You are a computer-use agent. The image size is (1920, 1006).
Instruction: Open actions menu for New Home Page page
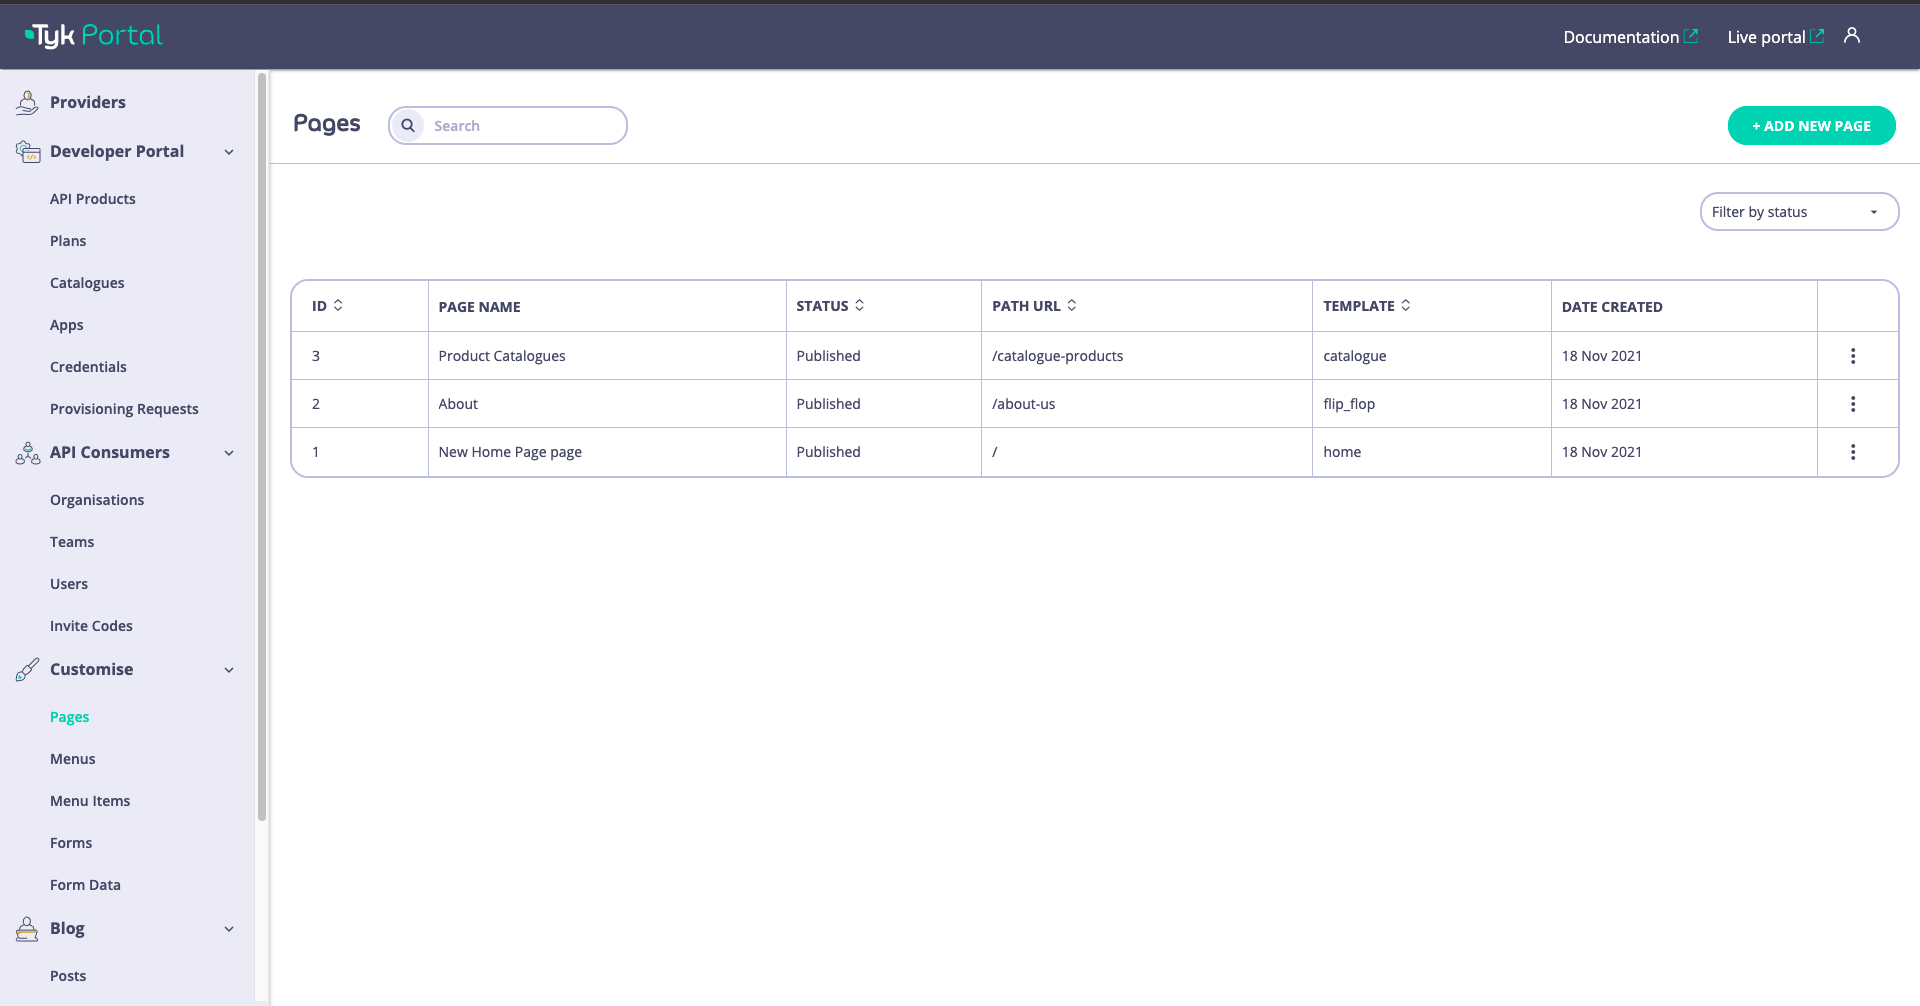pos(1853,452)
